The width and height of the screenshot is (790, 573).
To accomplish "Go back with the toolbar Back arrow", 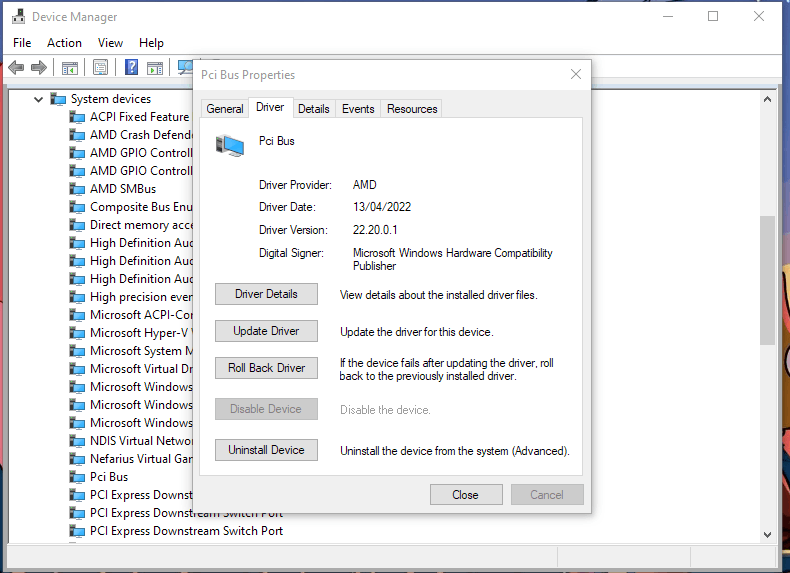I will pyautogui.click(x=16, y=67).
